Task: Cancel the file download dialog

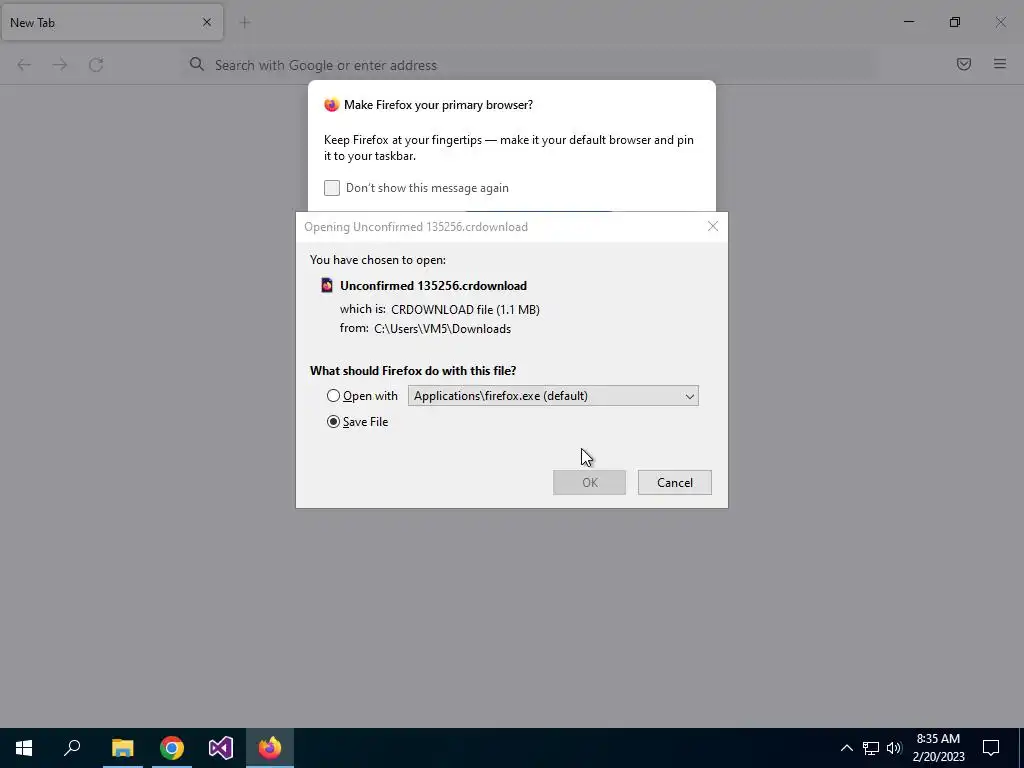Action: pos(675,483)
